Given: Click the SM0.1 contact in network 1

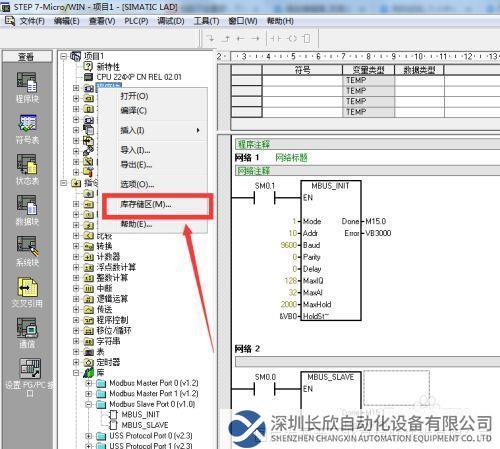Looking at the screenshot, I should (265, 198).
